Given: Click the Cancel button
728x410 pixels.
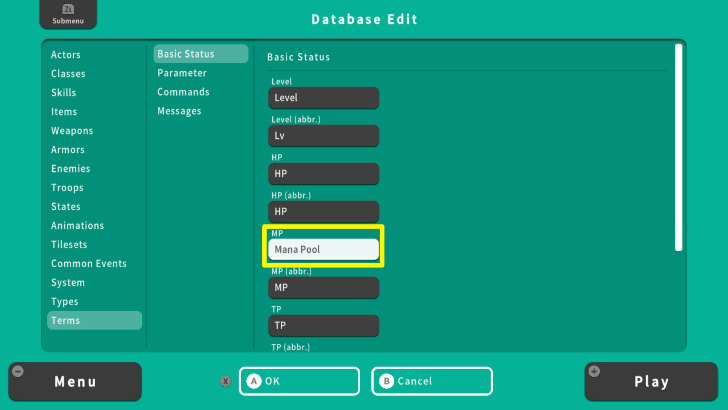Looking at the screenshot, I should click(432, 381).
